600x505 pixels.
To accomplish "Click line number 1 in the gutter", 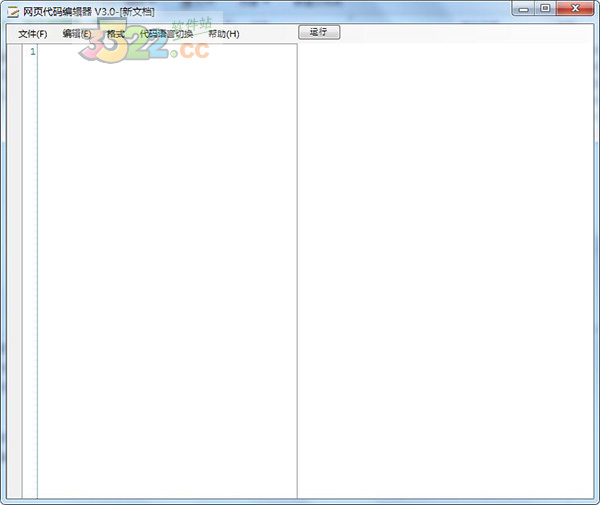I will (33, 52).
